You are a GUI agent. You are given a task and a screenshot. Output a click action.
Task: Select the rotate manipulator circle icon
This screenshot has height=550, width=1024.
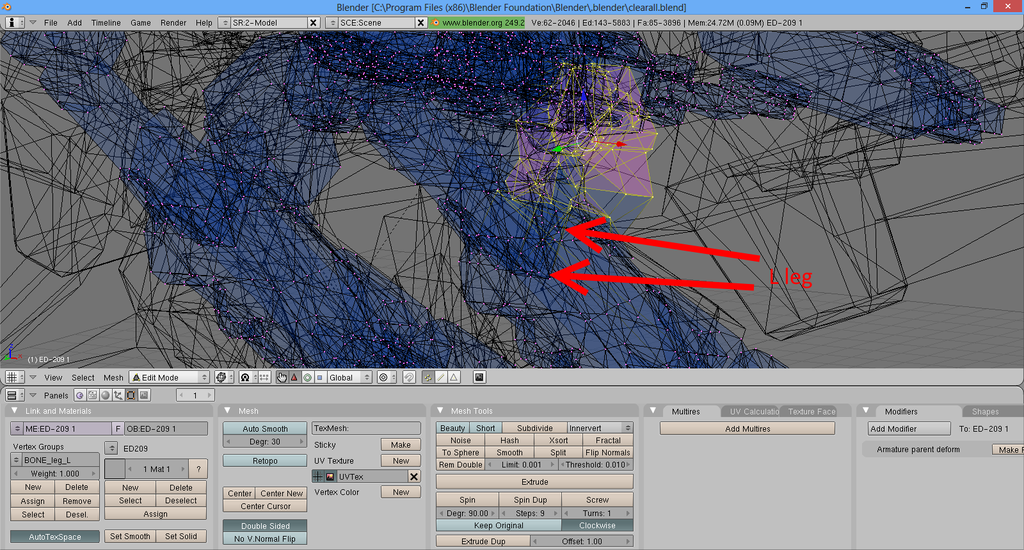coord(307,378)
